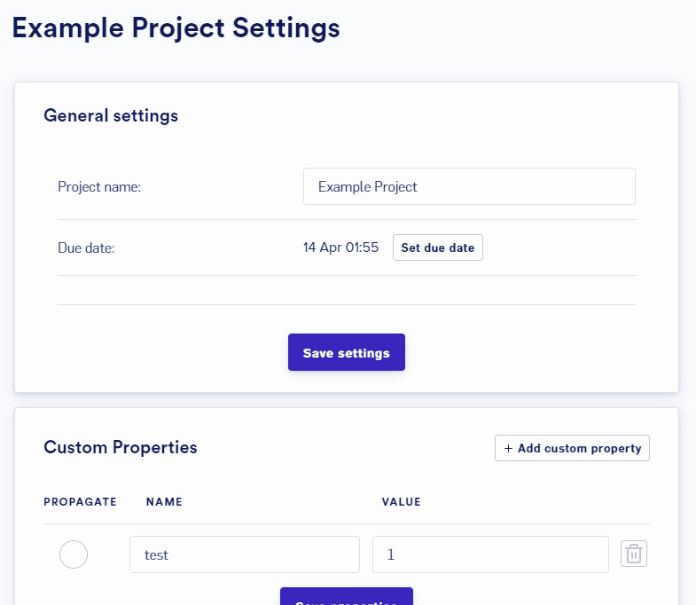
Task: Open the Set due date button
Action: [x=438, y=248]
